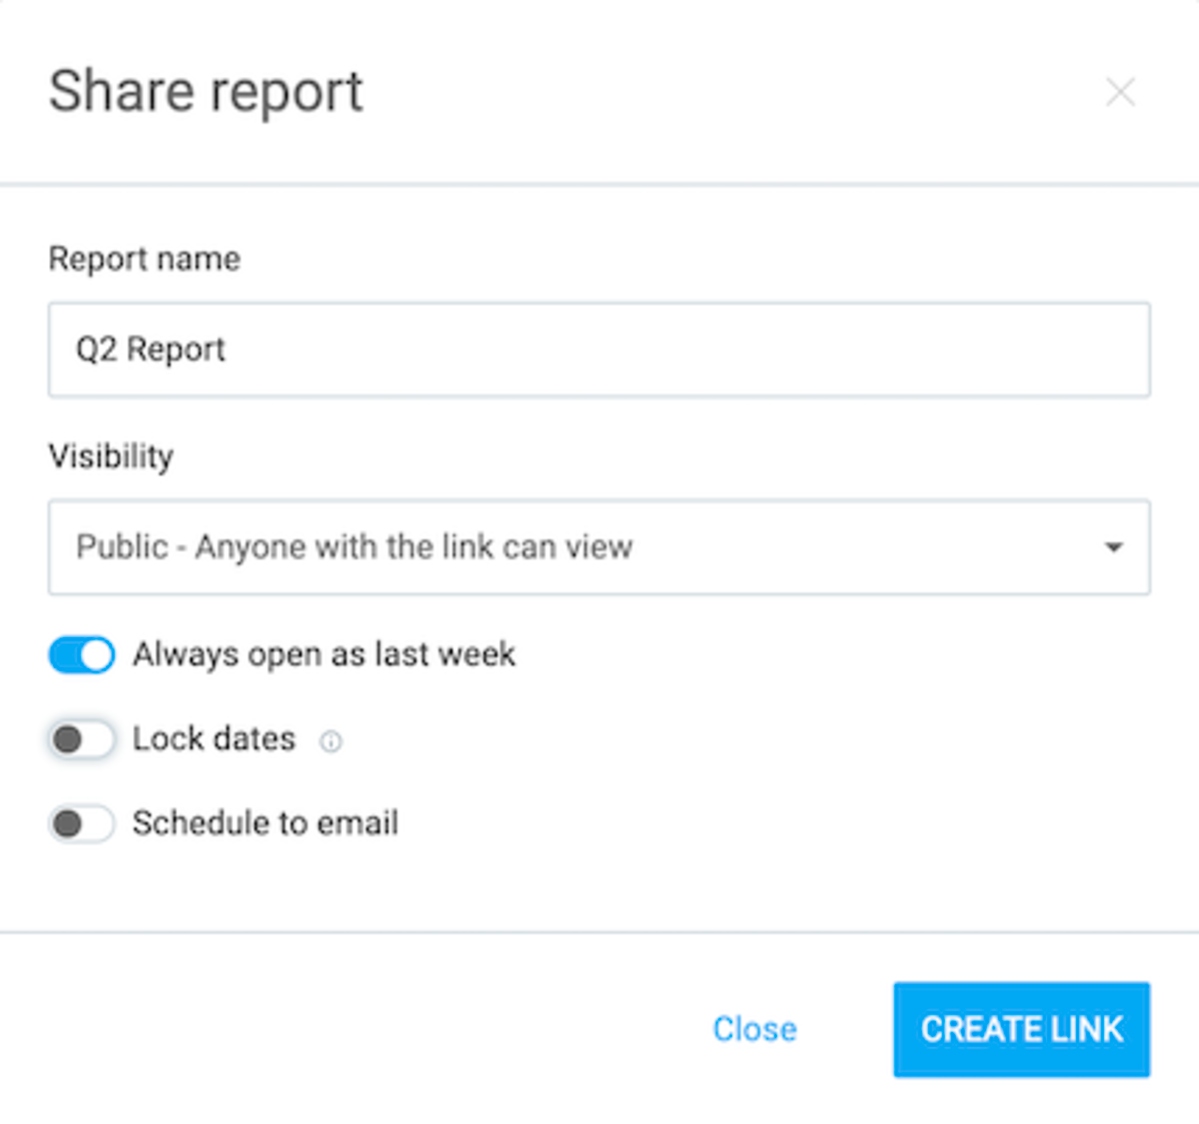
Task: Turn on the Schedule to email toggle
Action: [x=81, y=824]
